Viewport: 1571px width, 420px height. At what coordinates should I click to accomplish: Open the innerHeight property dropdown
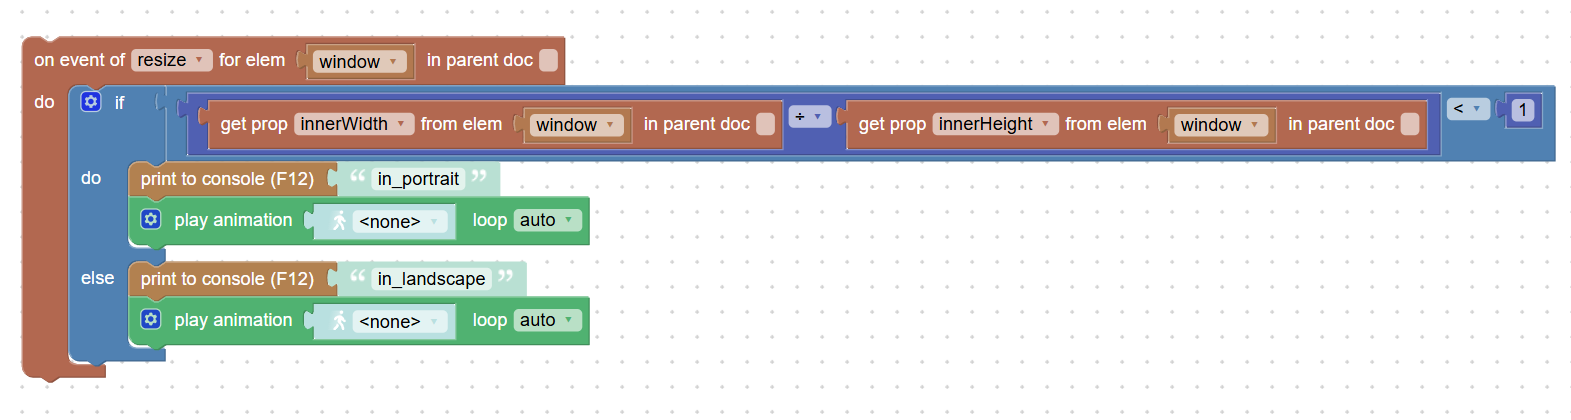click(x=995, y=124)
